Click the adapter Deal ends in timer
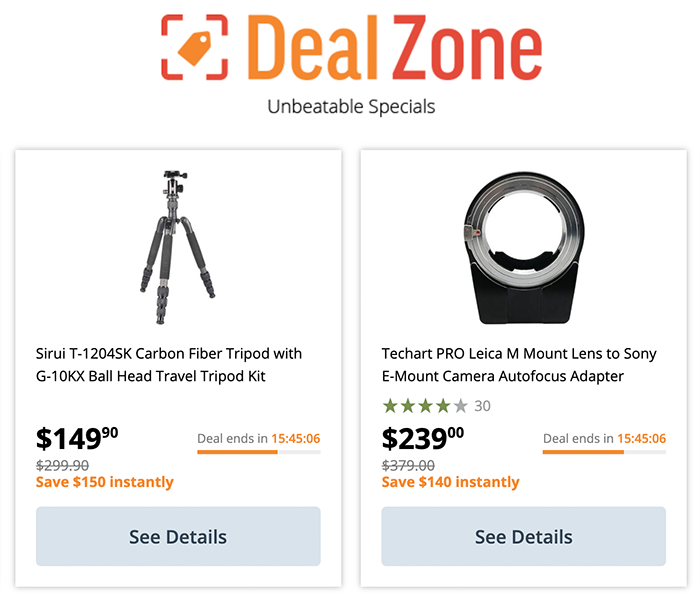The image size is (700, 597). [604, 438]
